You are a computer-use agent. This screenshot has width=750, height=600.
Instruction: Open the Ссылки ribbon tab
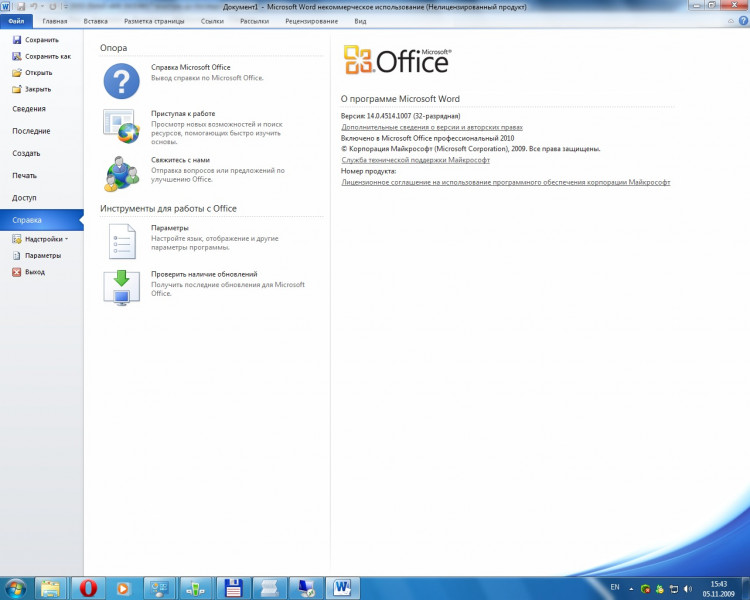212,22
